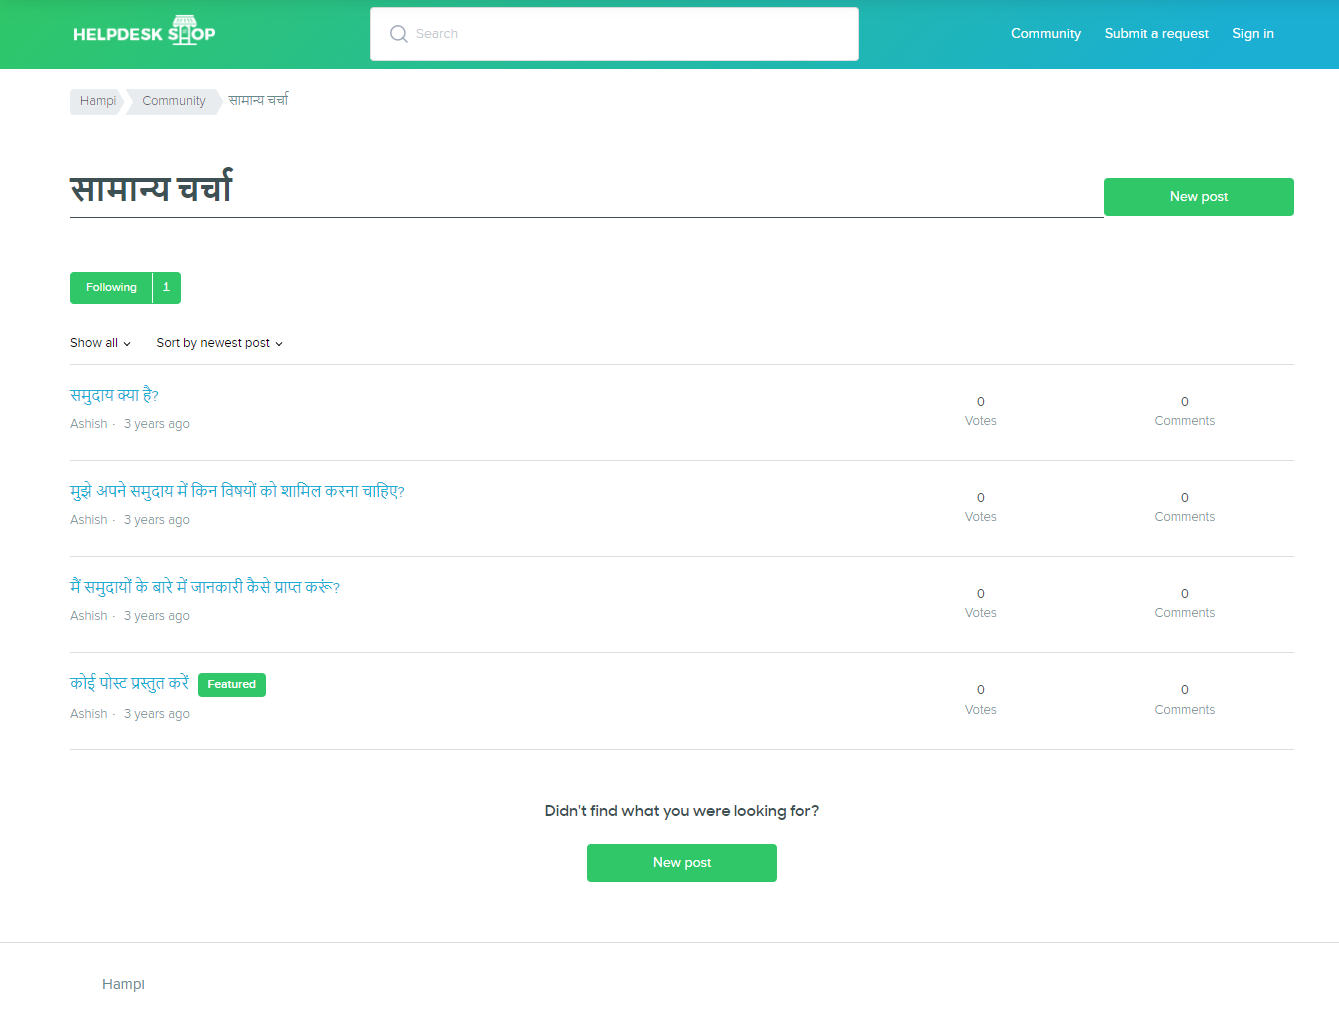Viewport: 1339px width, 1024px height.
Task: Go to Hampi breadcrumb
Action: (97, 101)
